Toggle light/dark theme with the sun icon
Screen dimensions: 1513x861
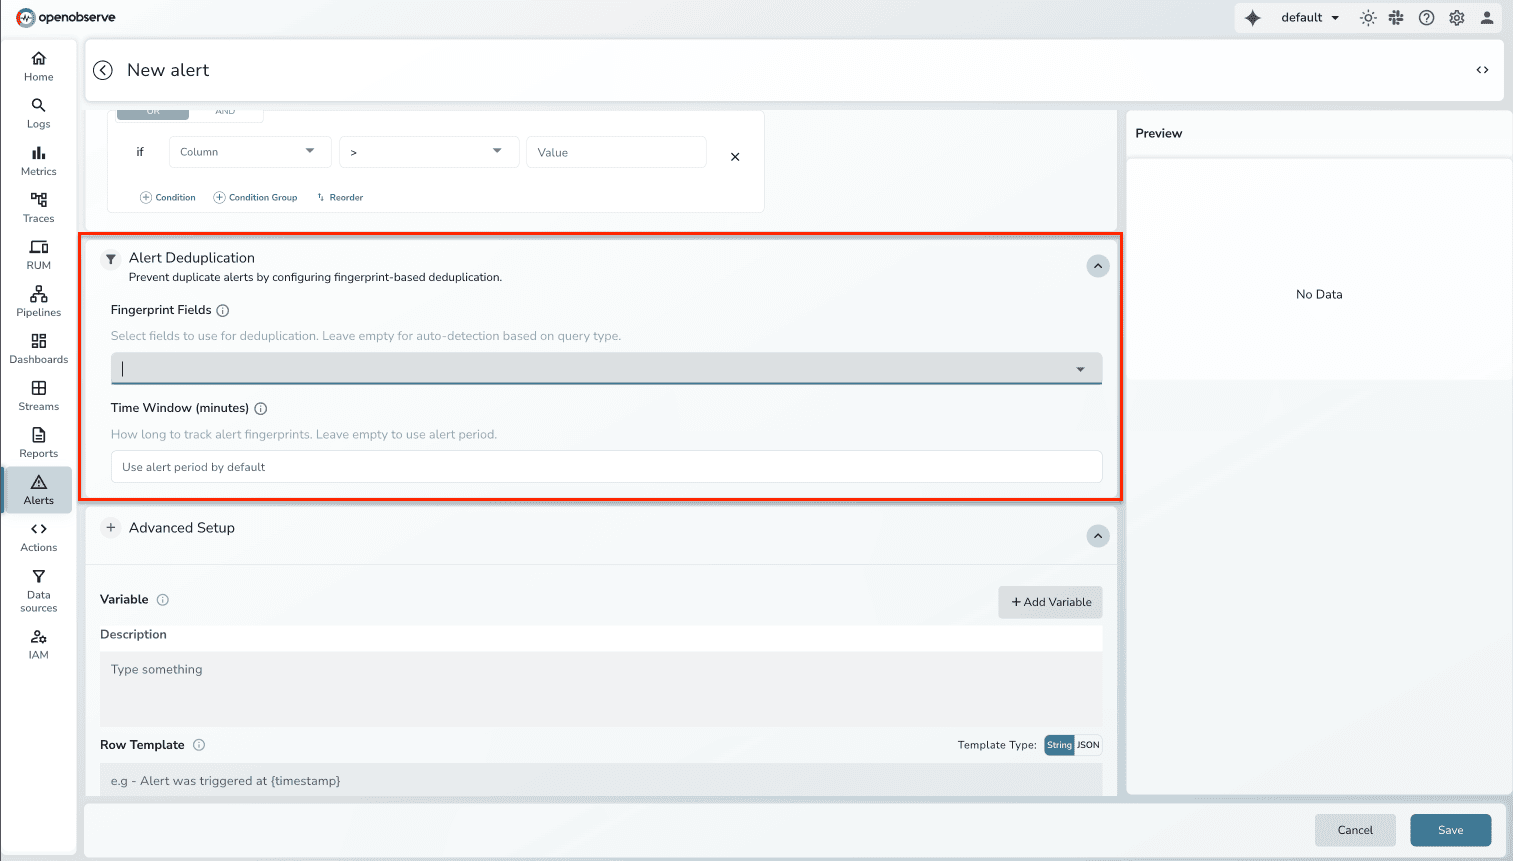[x=1367, y=17]
